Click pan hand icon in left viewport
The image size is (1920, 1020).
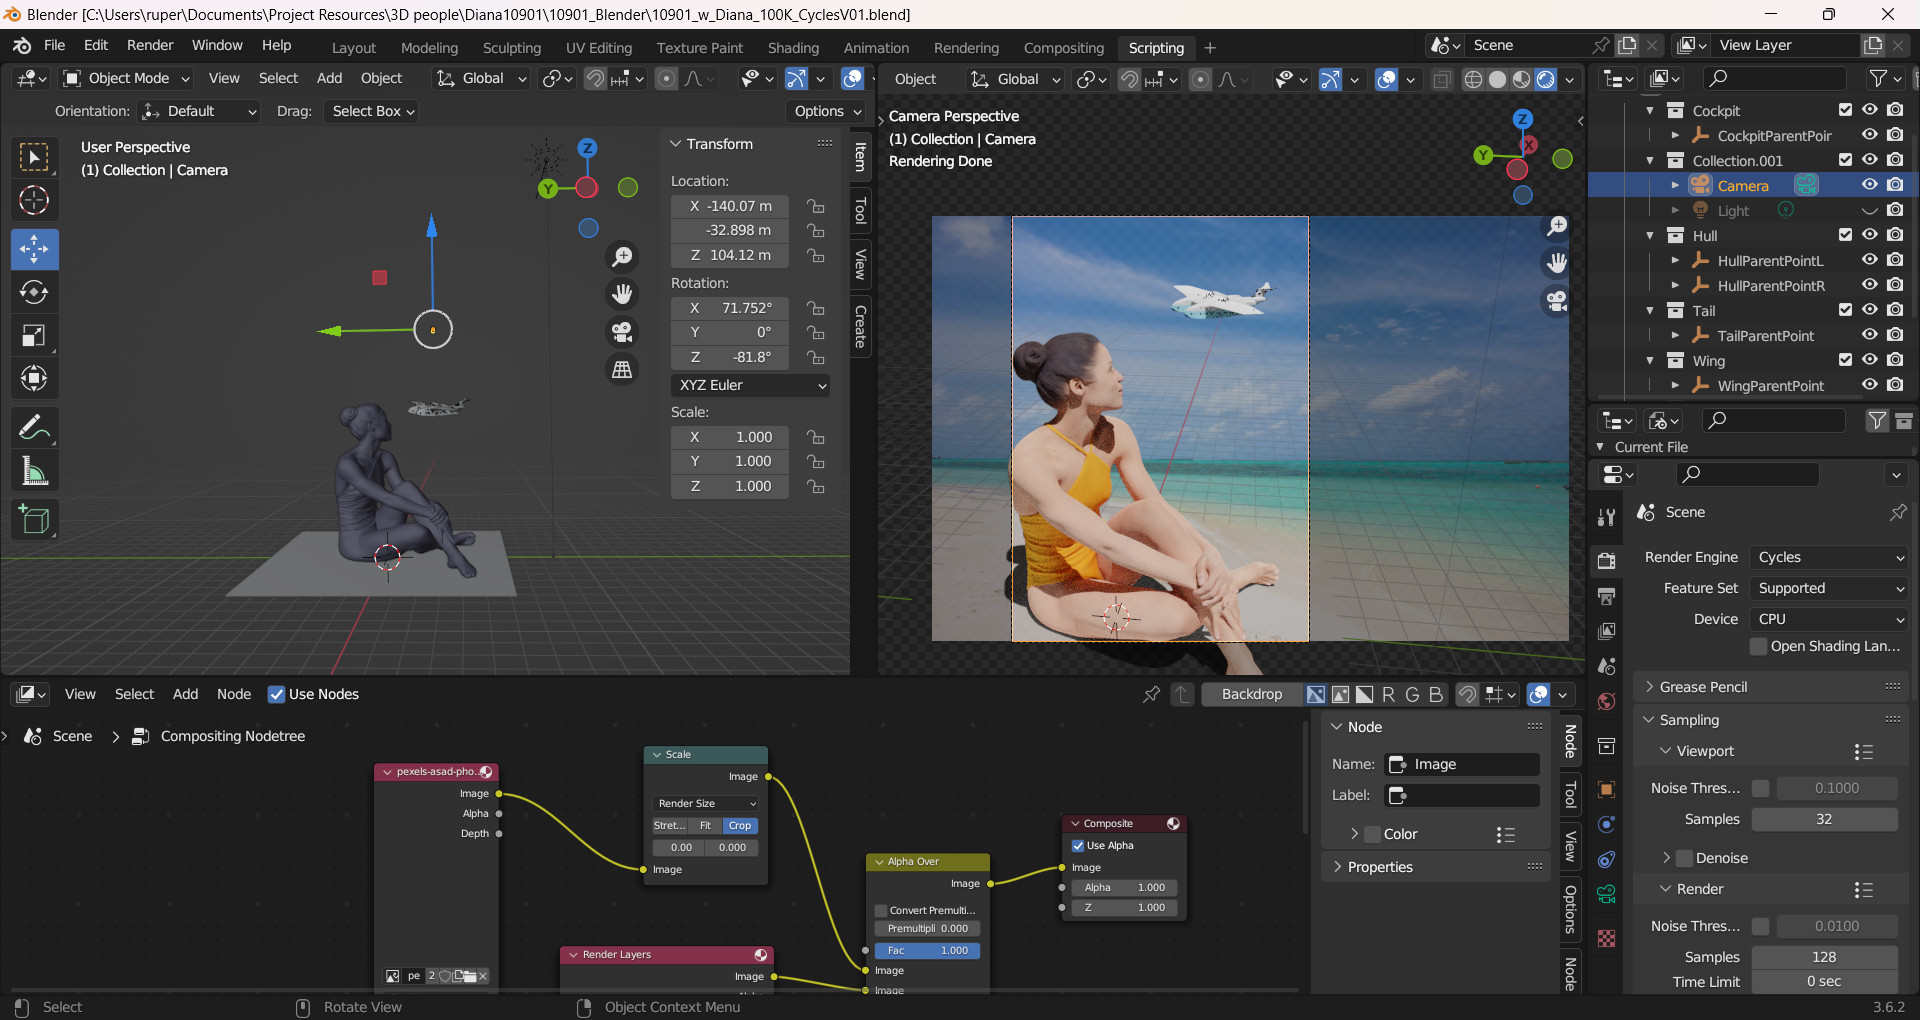622,294
